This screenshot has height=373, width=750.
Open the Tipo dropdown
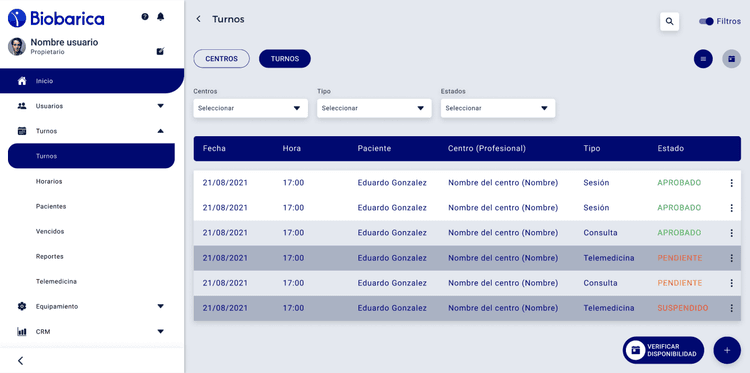point(374,108)
